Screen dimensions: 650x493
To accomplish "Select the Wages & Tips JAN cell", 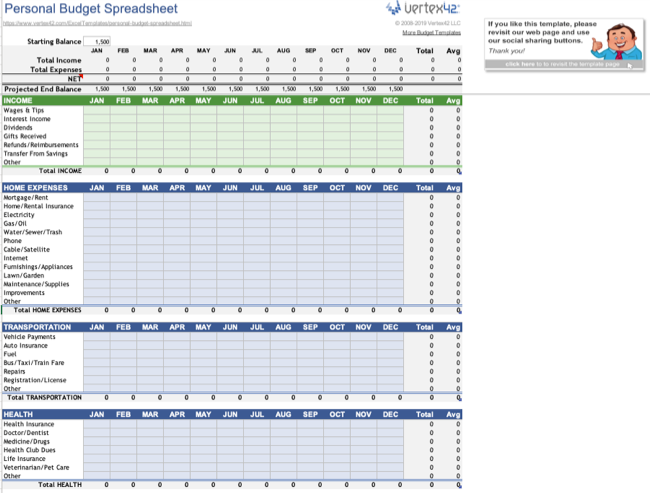I will 97,110.
